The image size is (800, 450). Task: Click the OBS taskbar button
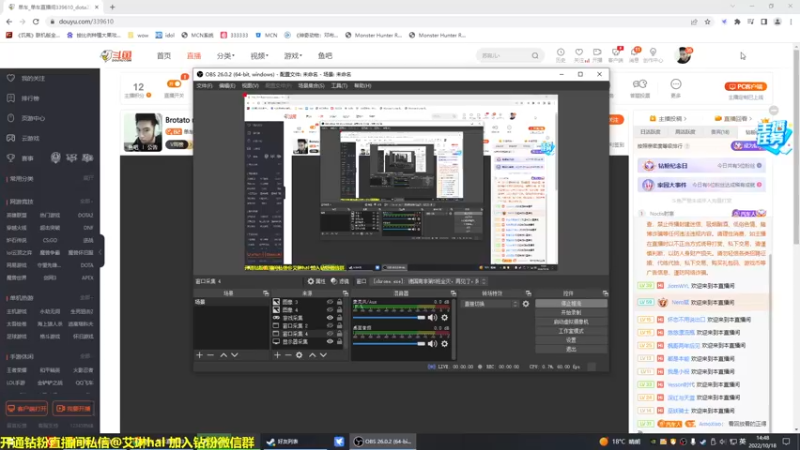click(383, 442)
